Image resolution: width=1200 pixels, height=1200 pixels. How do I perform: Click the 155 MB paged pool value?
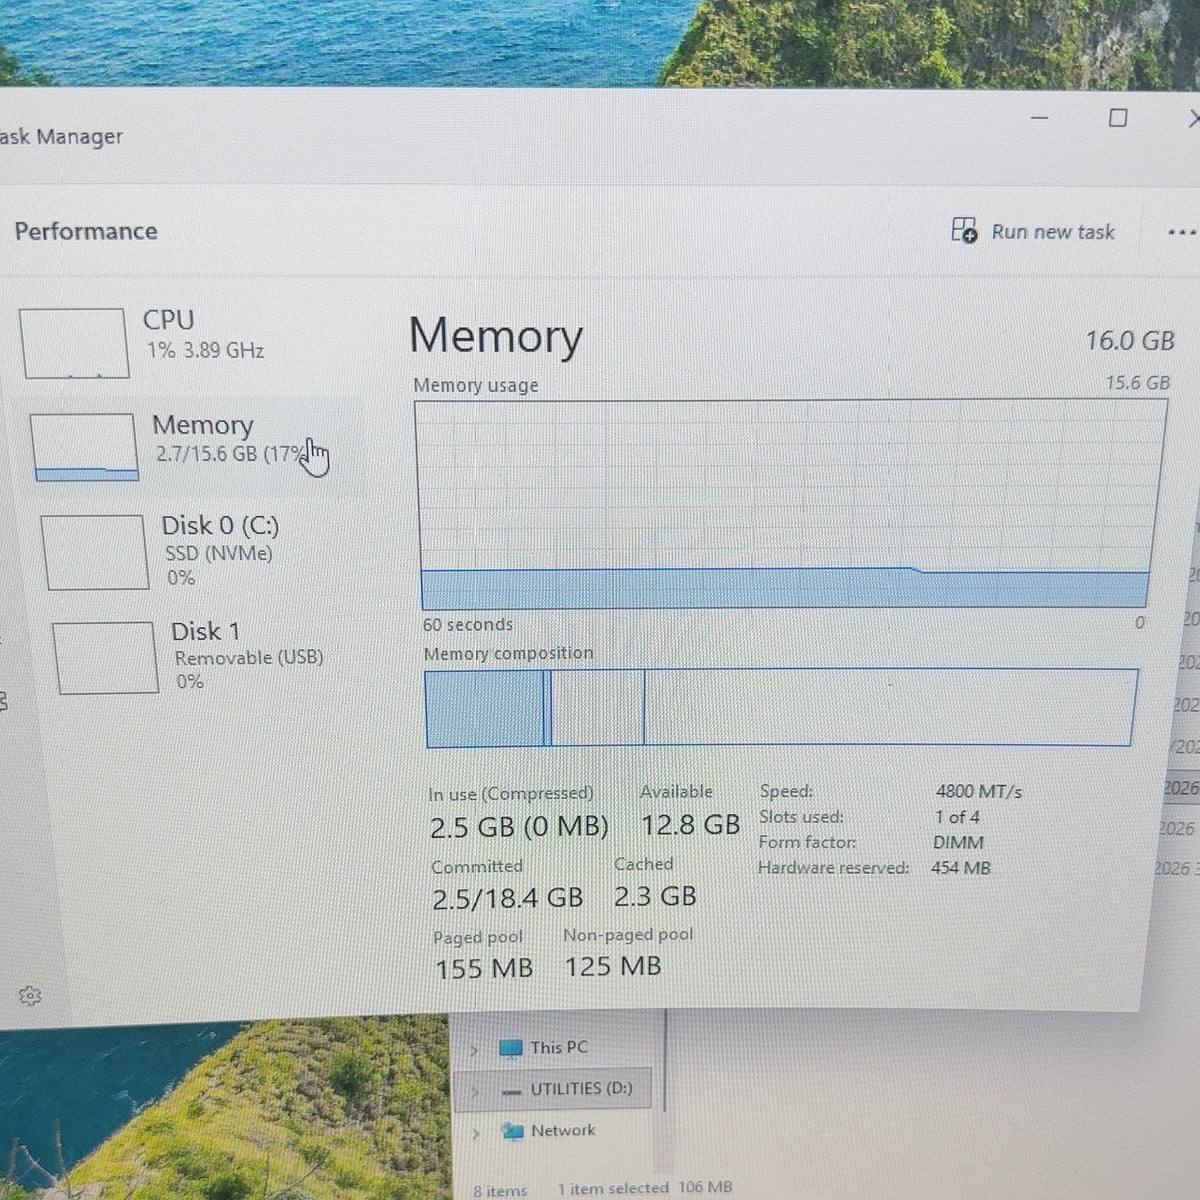484,969
